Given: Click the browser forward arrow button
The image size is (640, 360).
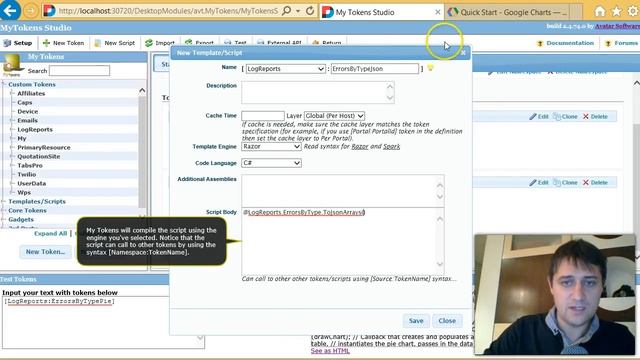Looking at the screenshot, I should [31, 11].
